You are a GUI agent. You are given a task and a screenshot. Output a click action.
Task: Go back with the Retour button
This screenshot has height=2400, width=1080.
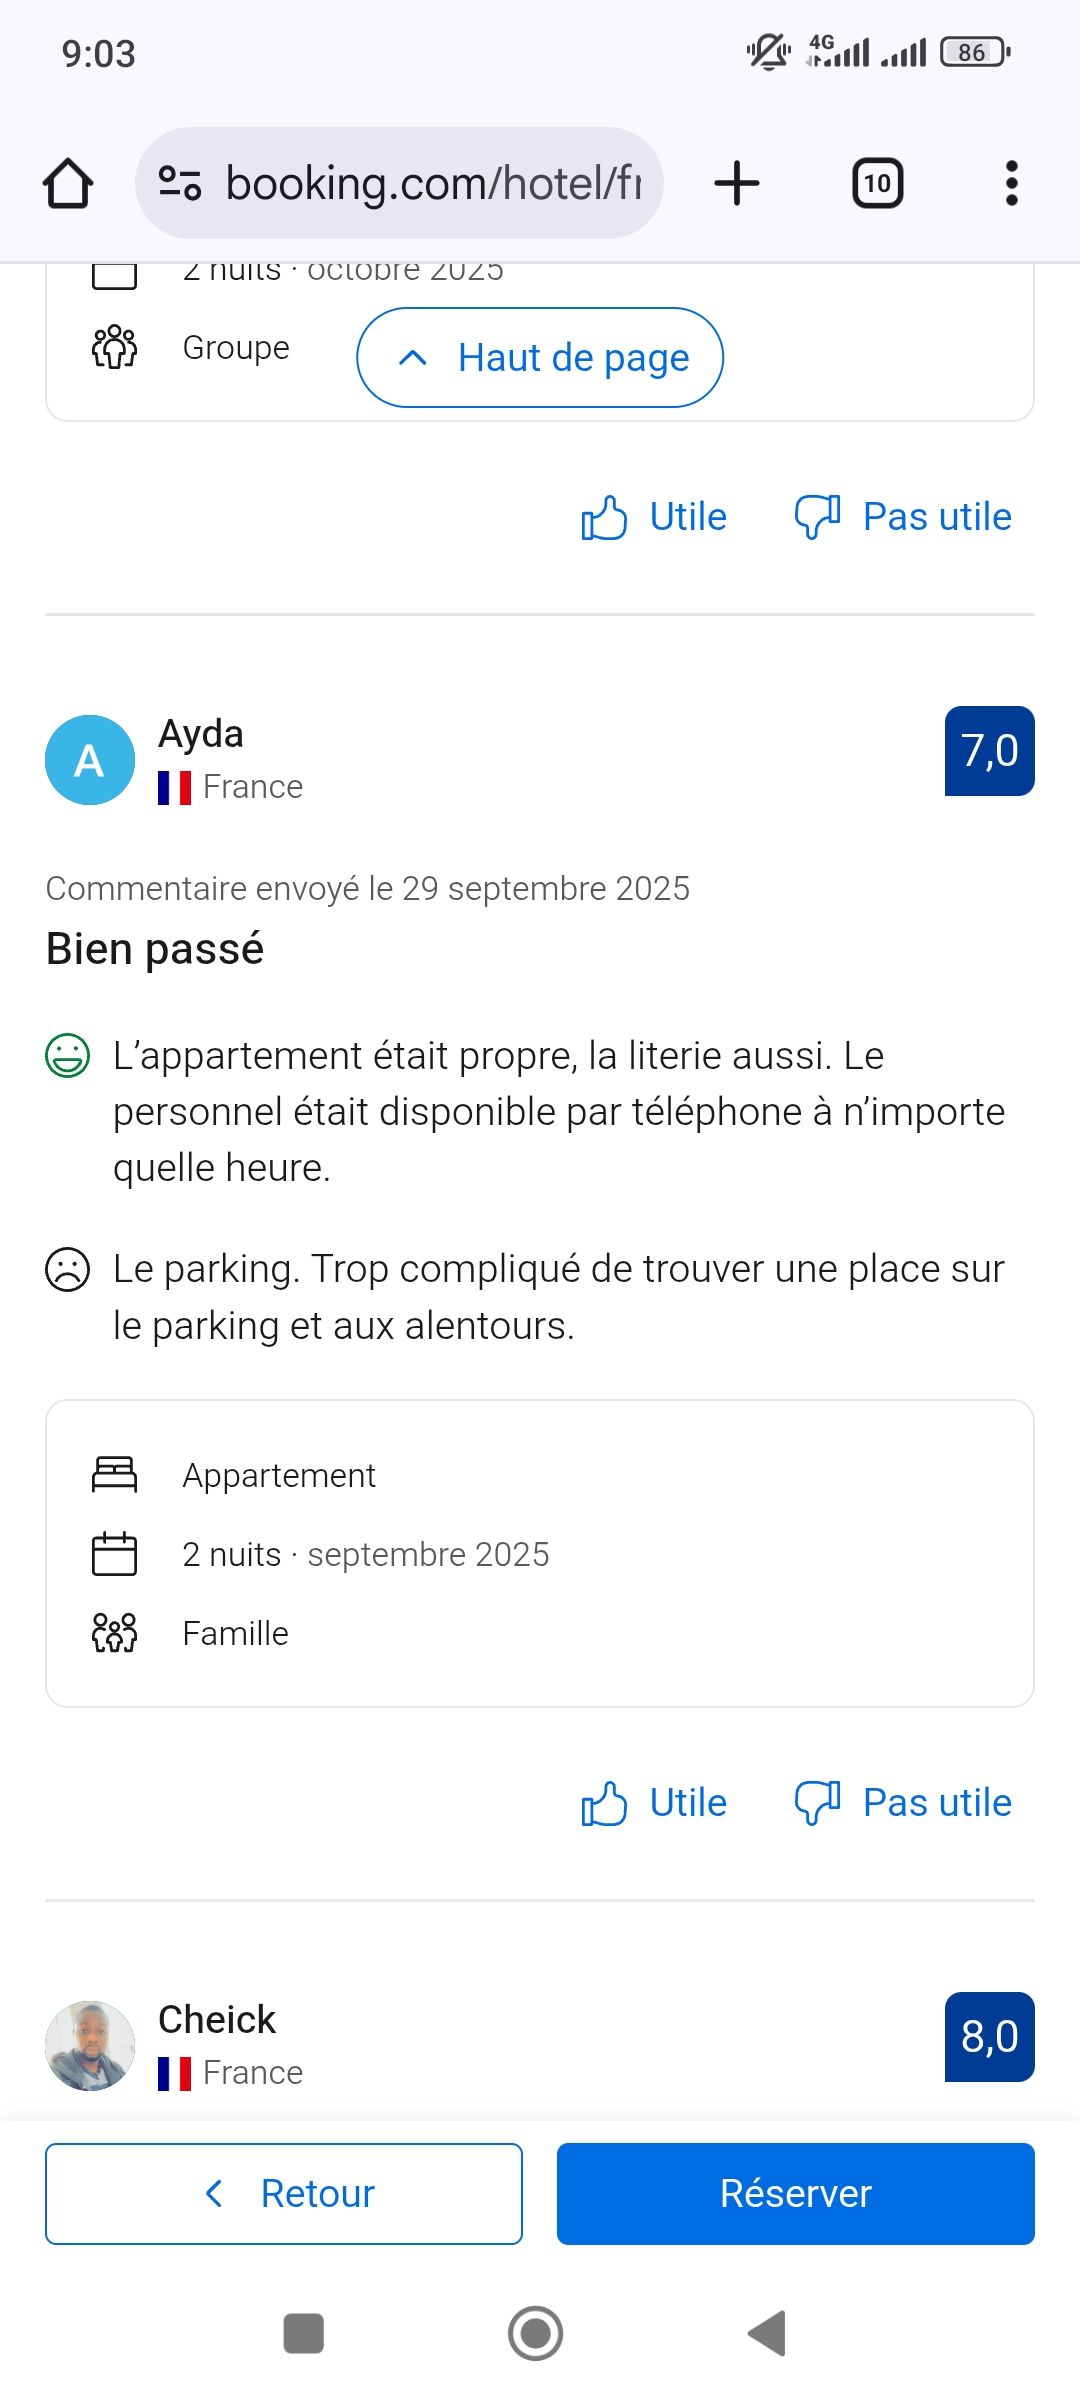[x=284, y=2194]
